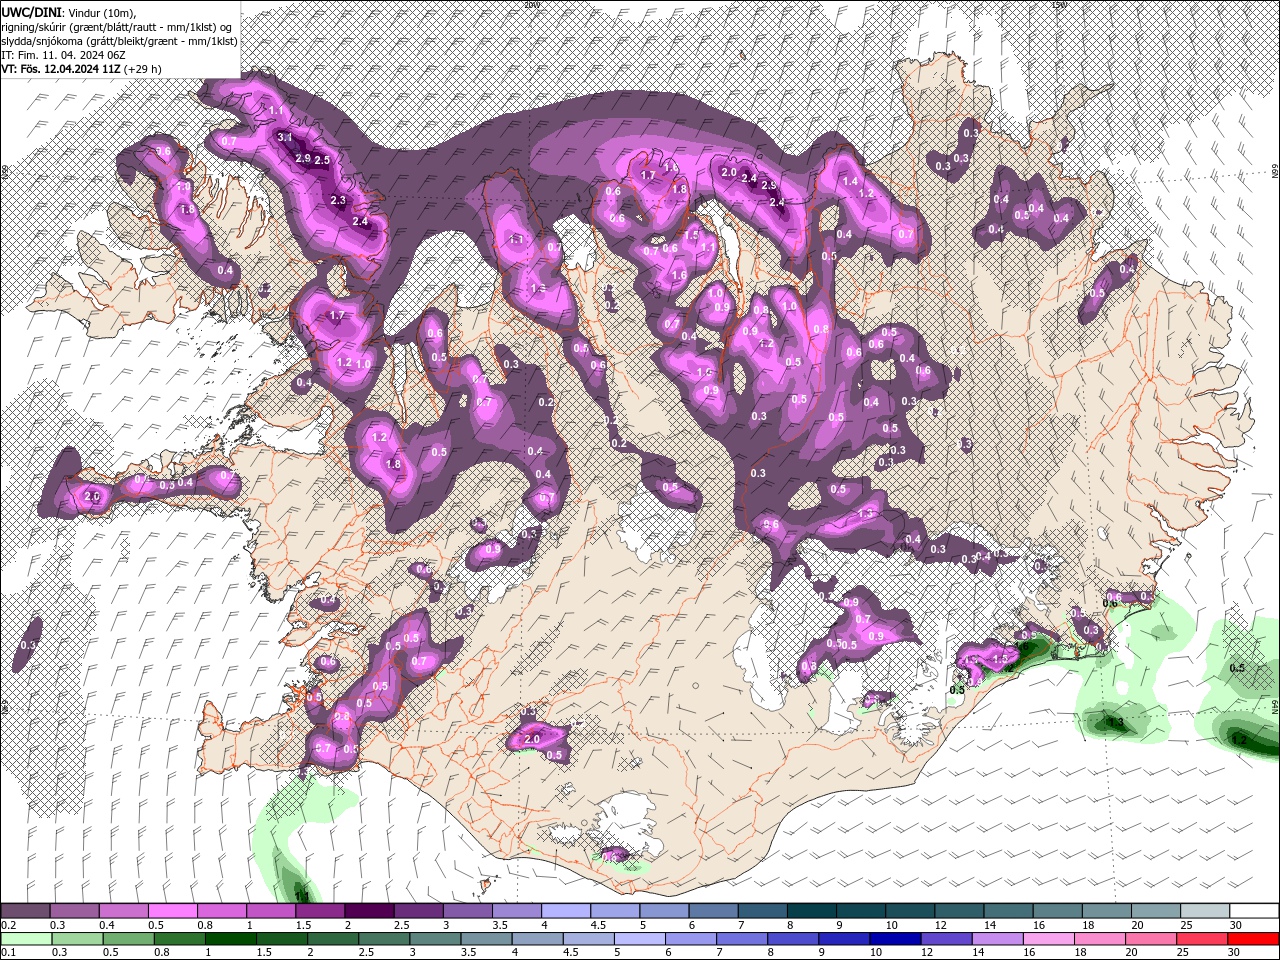1280x960 pixels.
Task: Select the 'VT: Fös. 12.04.2024 11Z' valid time
Action: 61,68
